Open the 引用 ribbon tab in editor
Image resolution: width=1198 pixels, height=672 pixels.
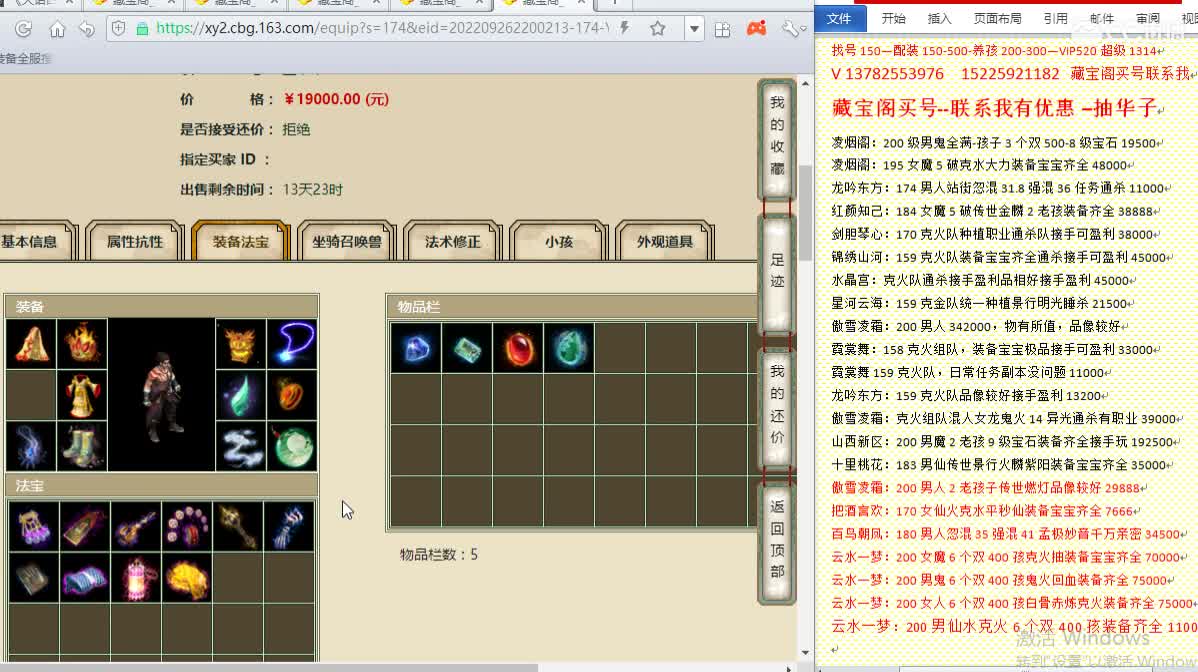pyautogui.click(x=1055, y=18)
